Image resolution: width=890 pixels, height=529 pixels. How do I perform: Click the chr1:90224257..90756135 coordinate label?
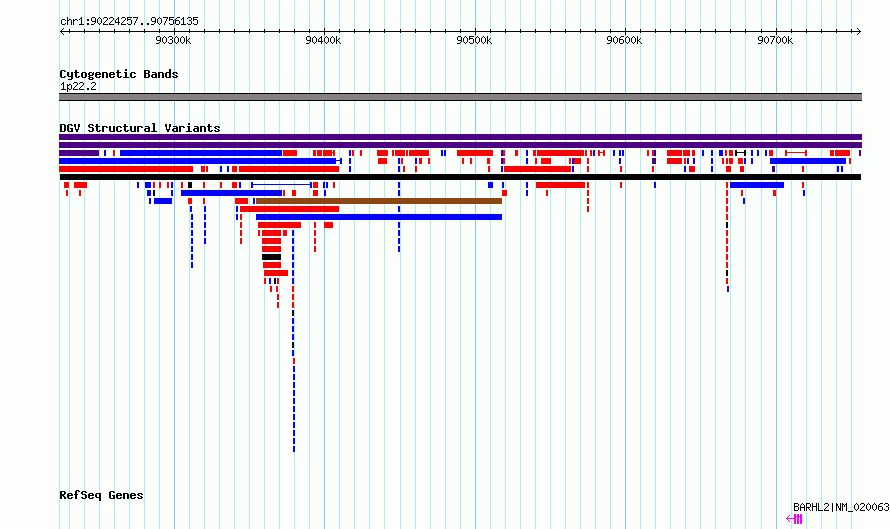129,22
